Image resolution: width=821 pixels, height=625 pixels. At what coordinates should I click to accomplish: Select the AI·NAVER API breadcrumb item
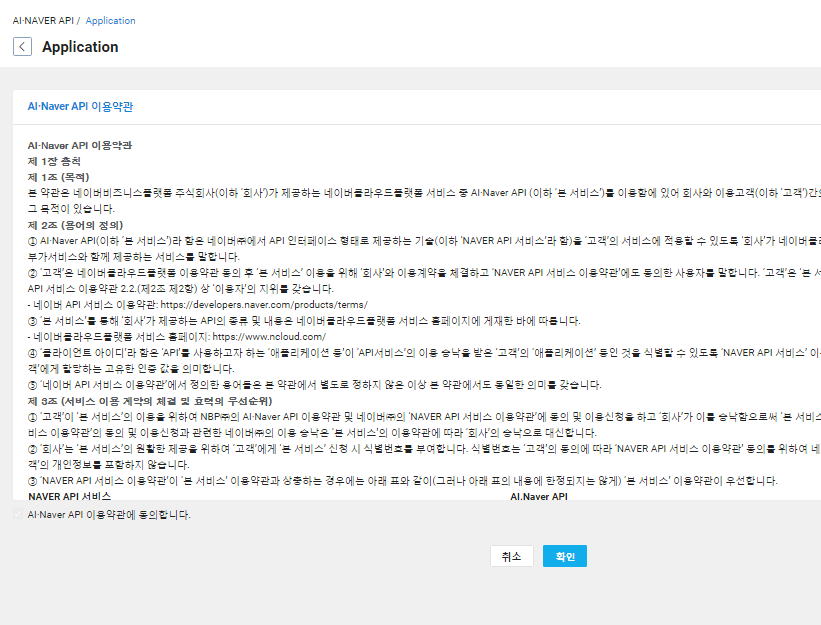(x=43, y=20)
